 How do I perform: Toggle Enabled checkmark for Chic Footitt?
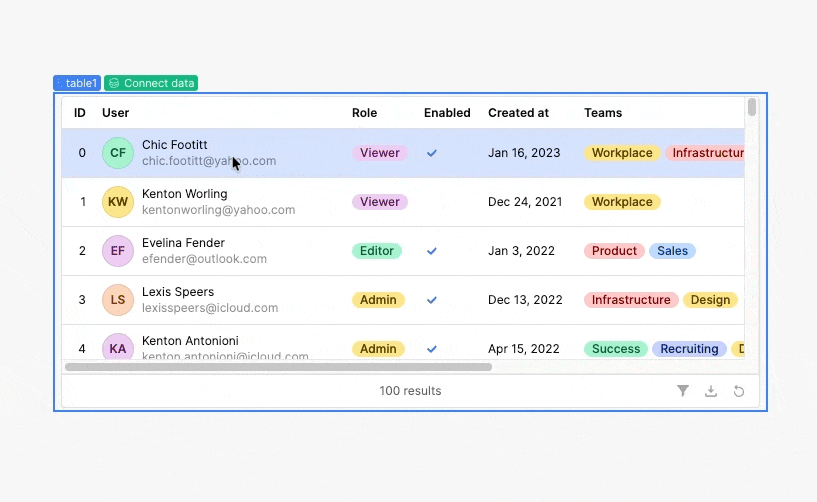click(432, 153)
